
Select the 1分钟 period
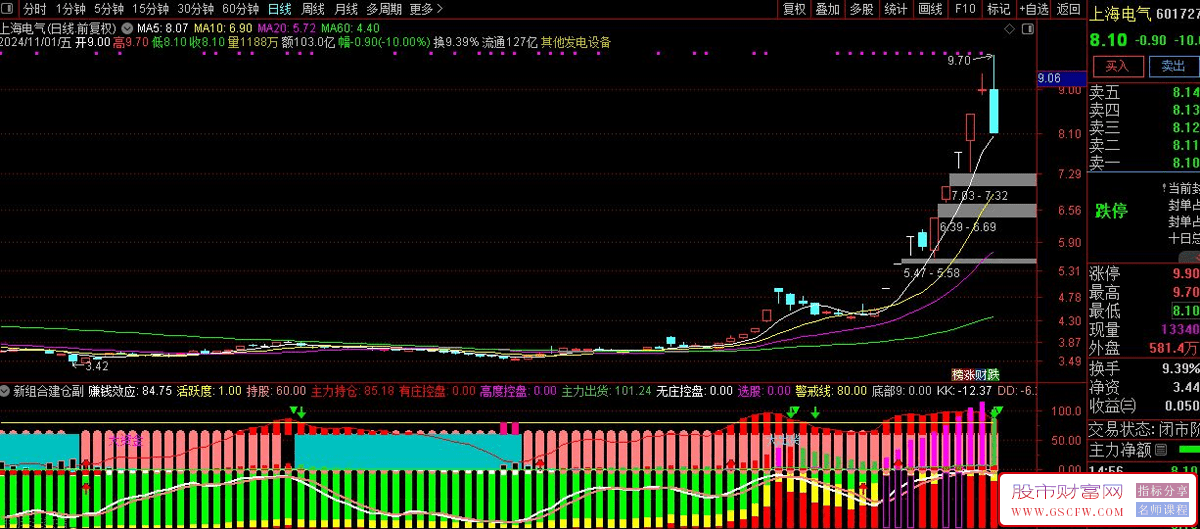[72, 9]
